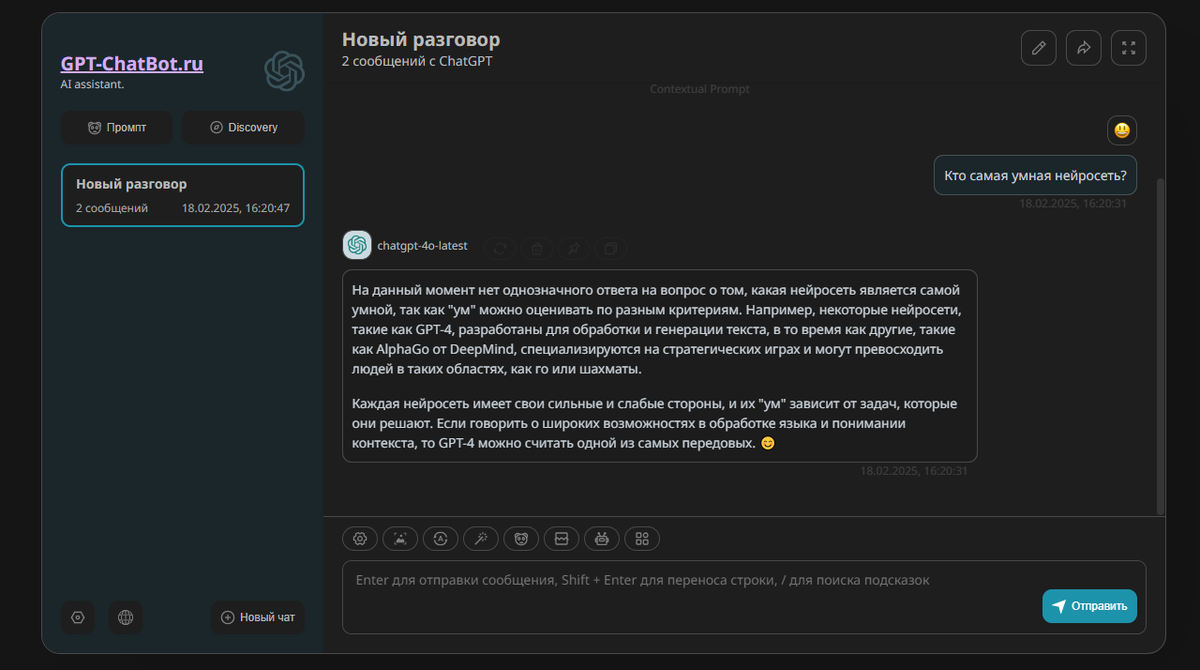
Task: Click the Discovery button
Action: pos(243,127)
